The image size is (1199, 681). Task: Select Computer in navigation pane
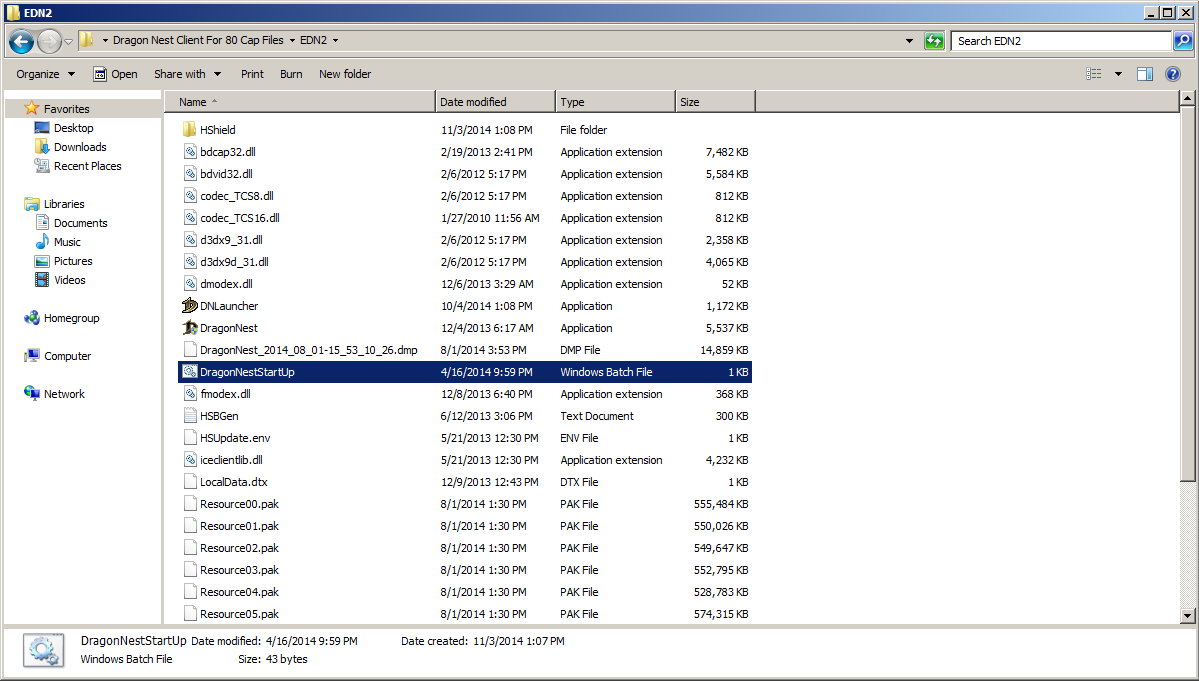coord(67,356)
